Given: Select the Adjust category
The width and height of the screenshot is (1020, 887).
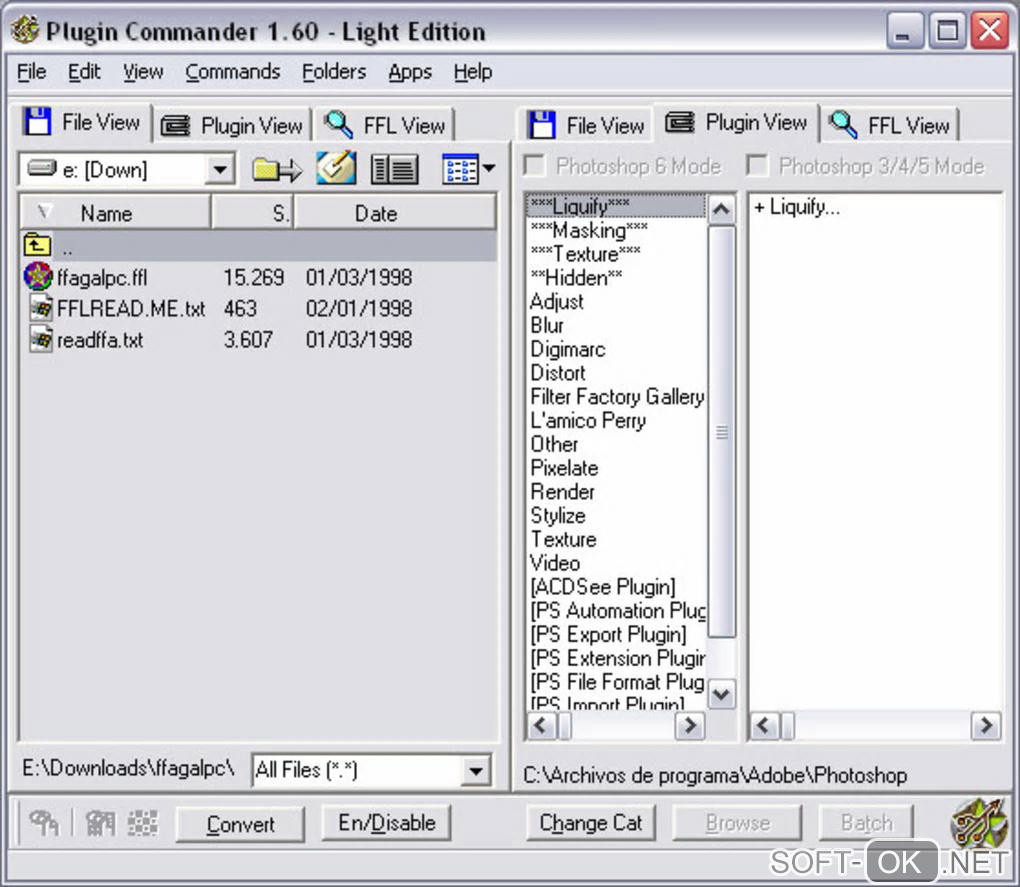Looking at the screenshot, I should point(615,301).
